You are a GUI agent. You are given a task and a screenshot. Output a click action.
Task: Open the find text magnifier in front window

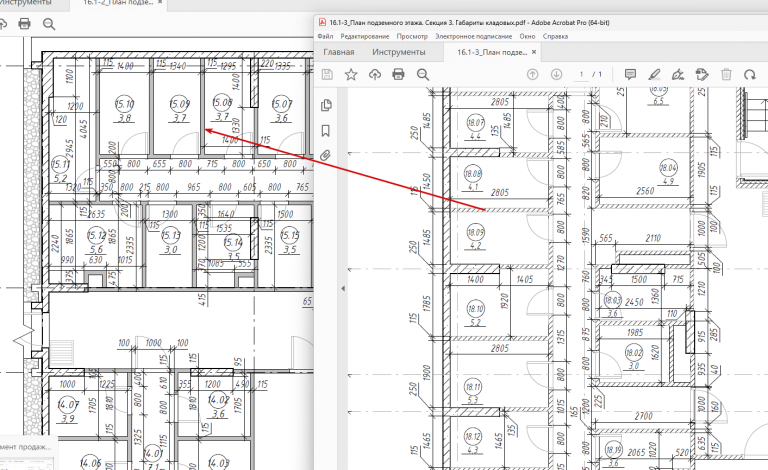coord(423,74)
